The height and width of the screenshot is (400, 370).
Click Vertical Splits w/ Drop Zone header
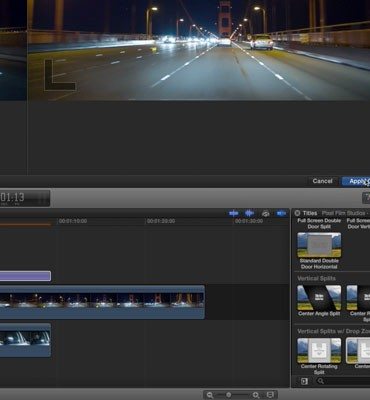[333, 331]
